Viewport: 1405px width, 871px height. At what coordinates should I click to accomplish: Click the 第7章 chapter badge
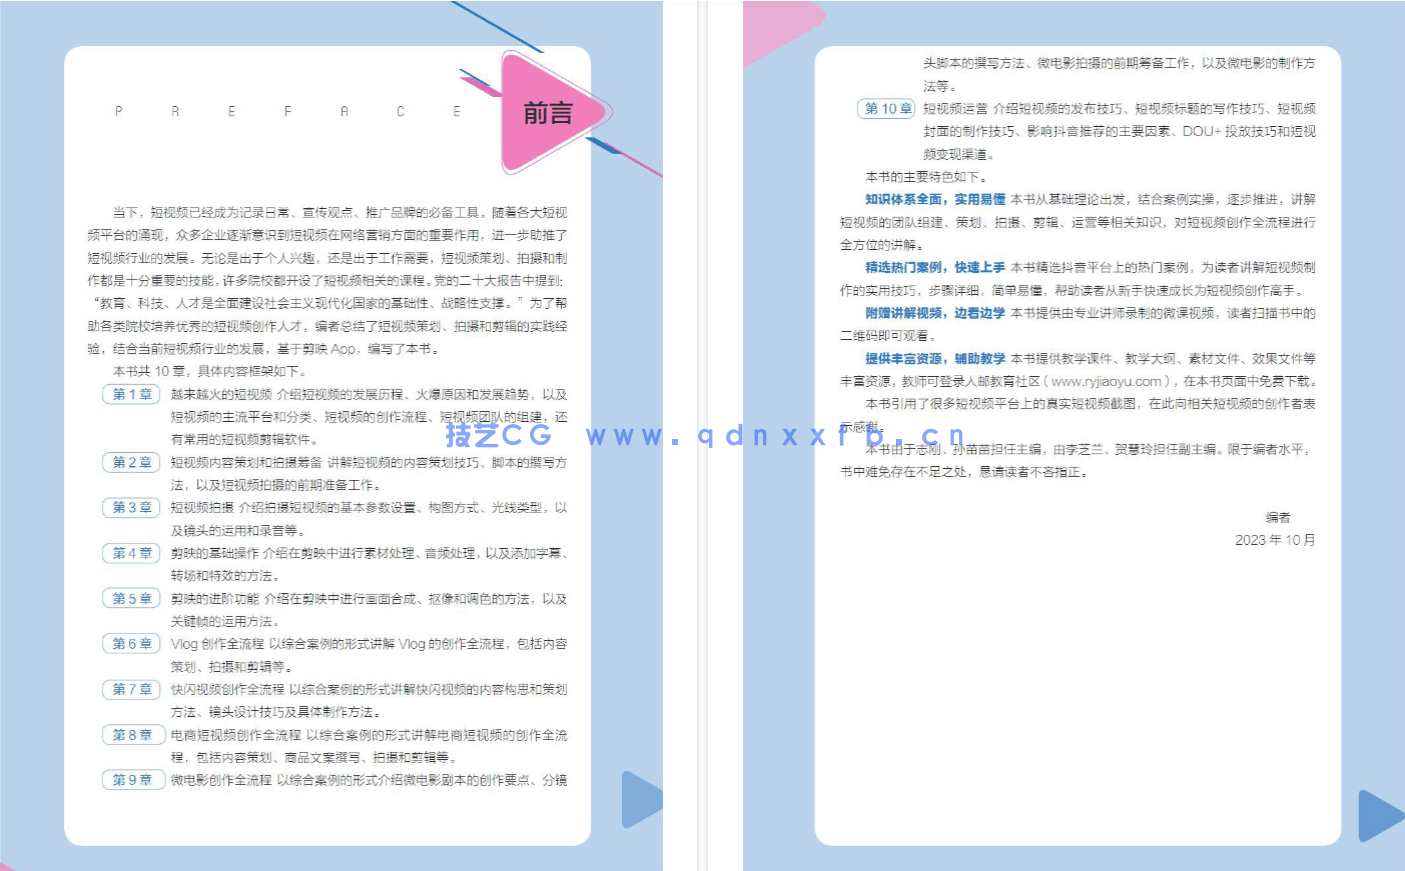[131, 689]
